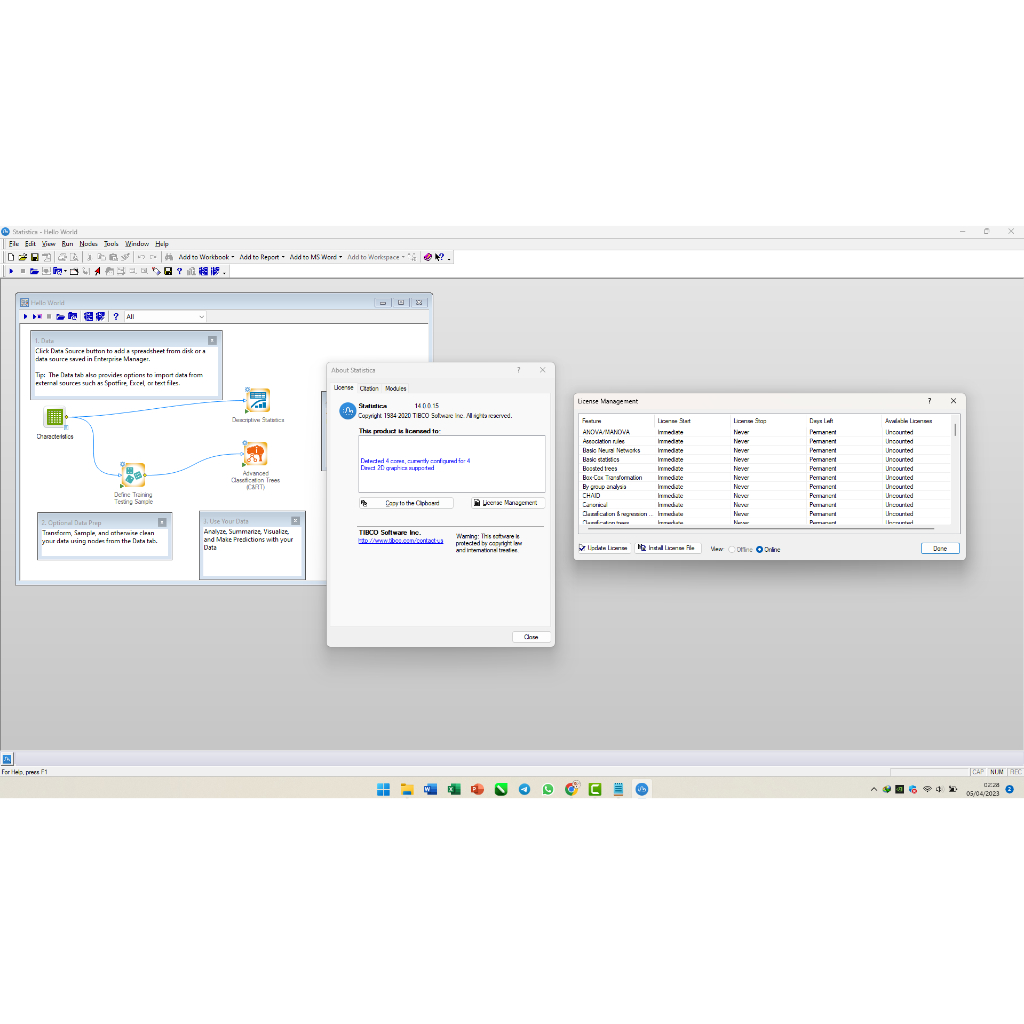Select the Advanced Classification Trees node
Image resolution: width=1024 pixels, height=1024 pixels.
(255, 455)
